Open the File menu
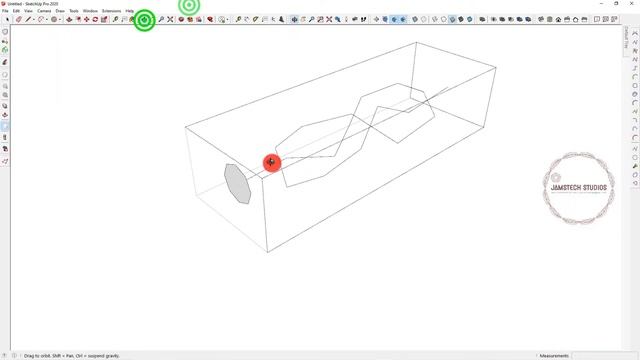This screenshot has height=360, width=640. point(5,11)
